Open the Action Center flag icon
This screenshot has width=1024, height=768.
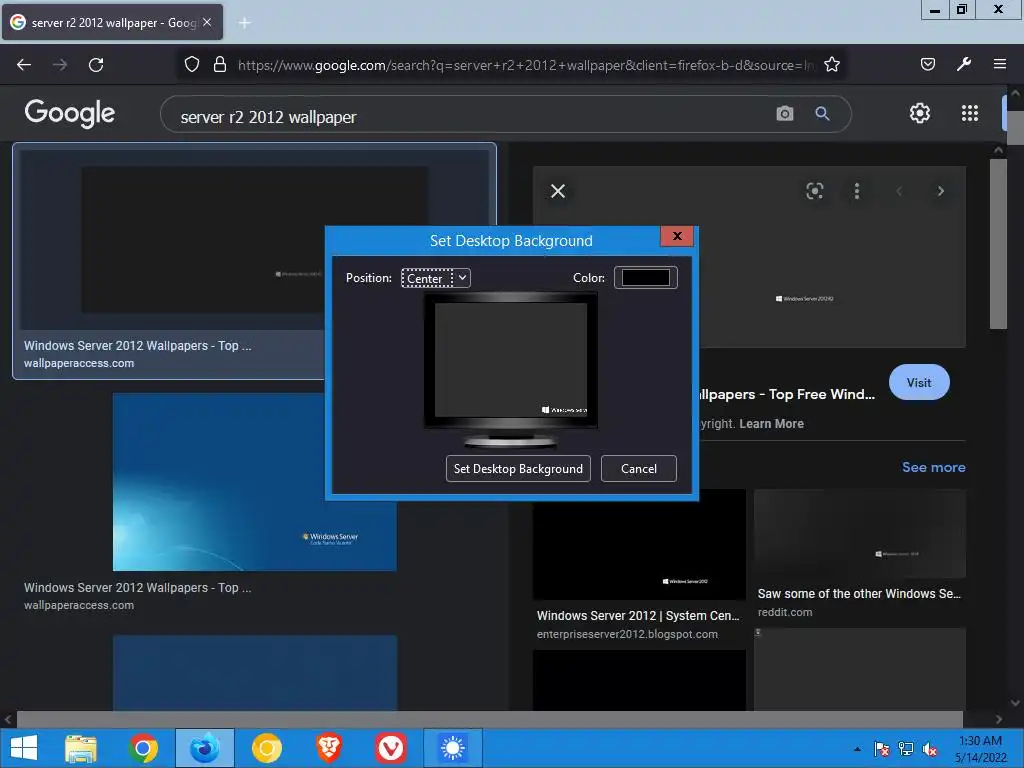(881, 749)
